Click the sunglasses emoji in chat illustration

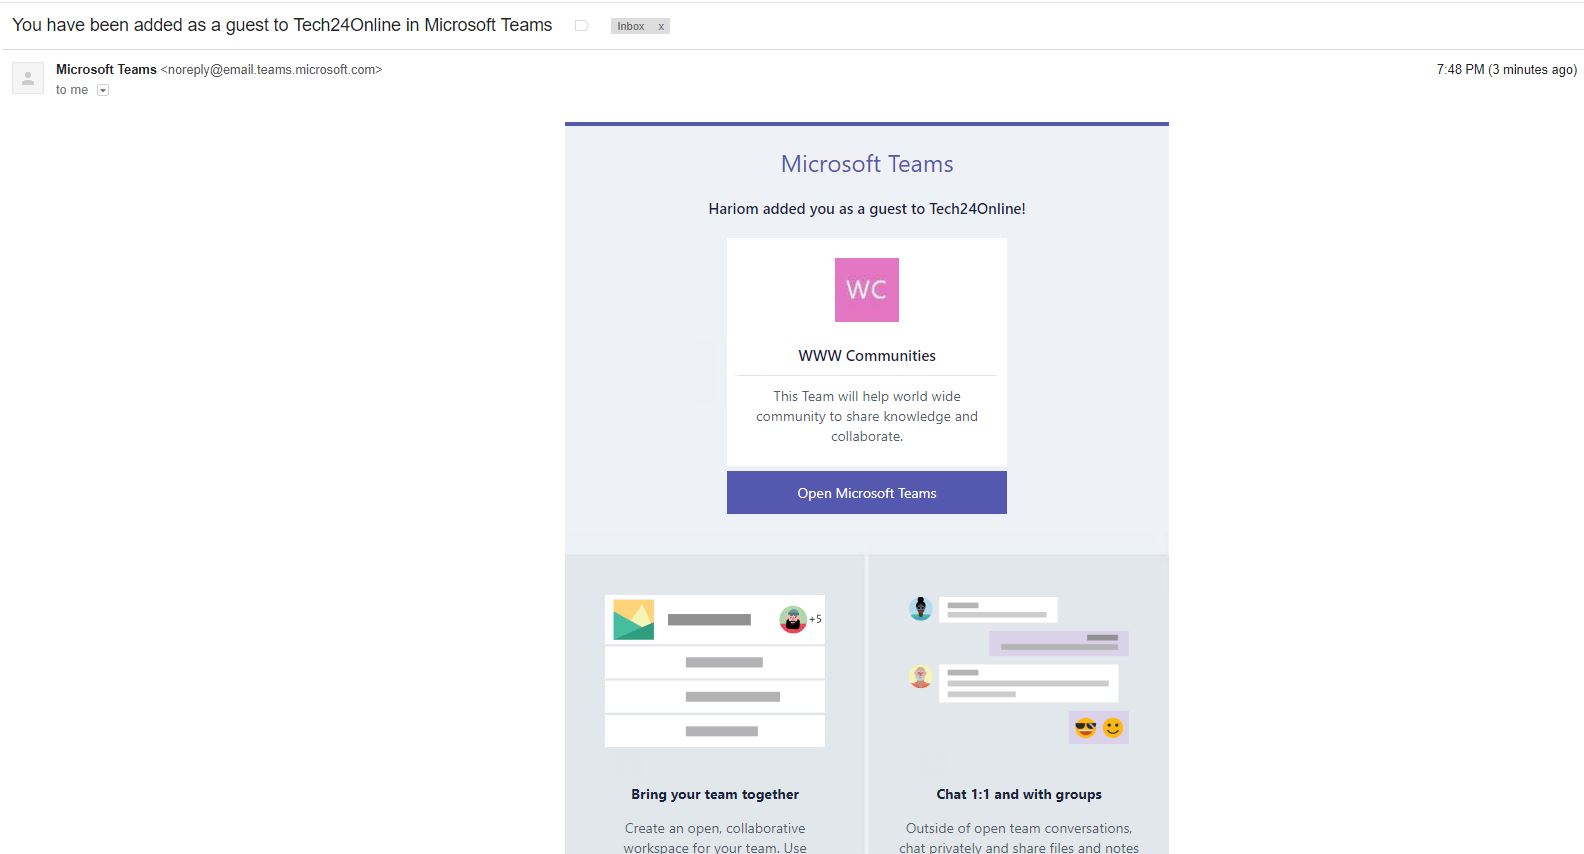click(x=1085, y=728)
